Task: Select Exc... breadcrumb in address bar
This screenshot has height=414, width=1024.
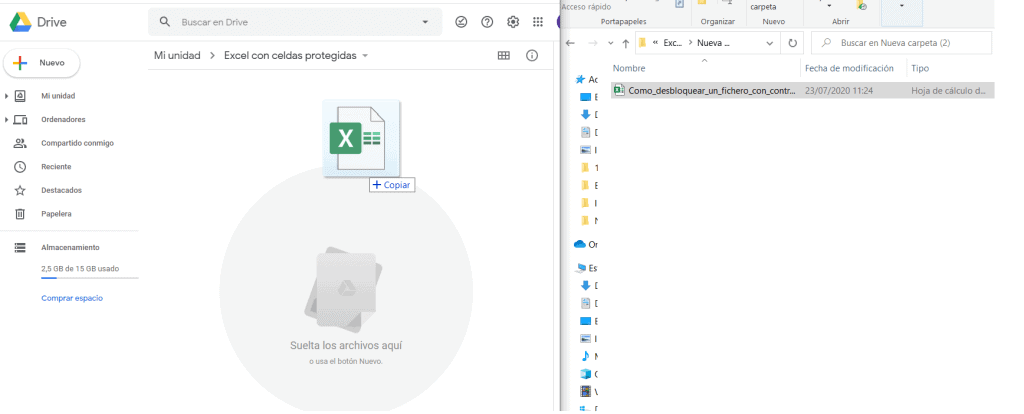Action: point(672,43)
